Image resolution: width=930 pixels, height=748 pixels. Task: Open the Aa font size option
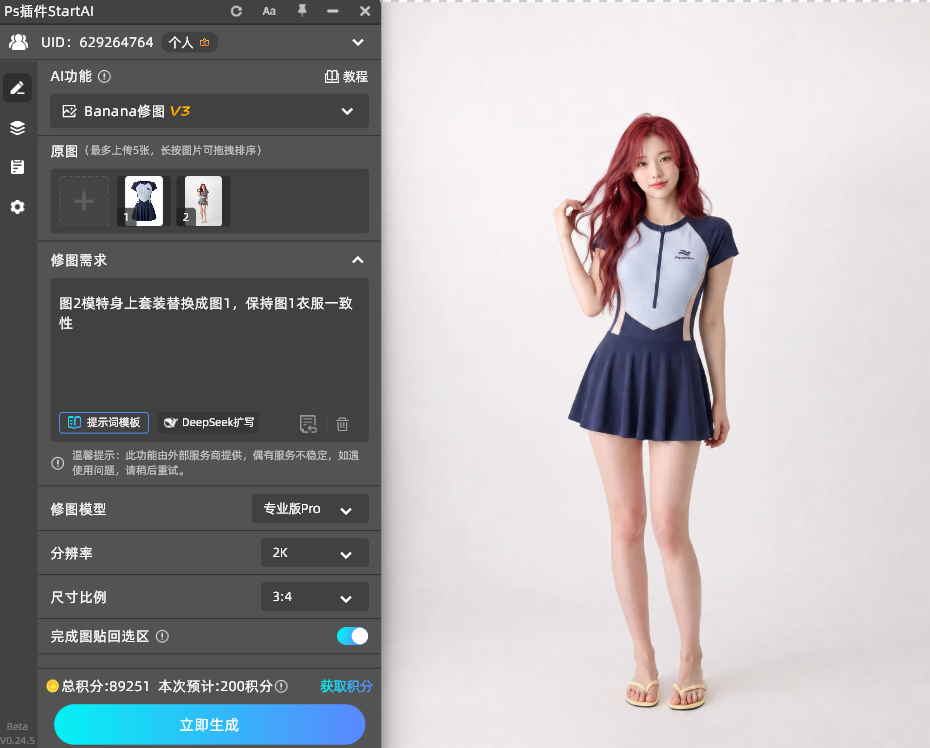point(269,11)
